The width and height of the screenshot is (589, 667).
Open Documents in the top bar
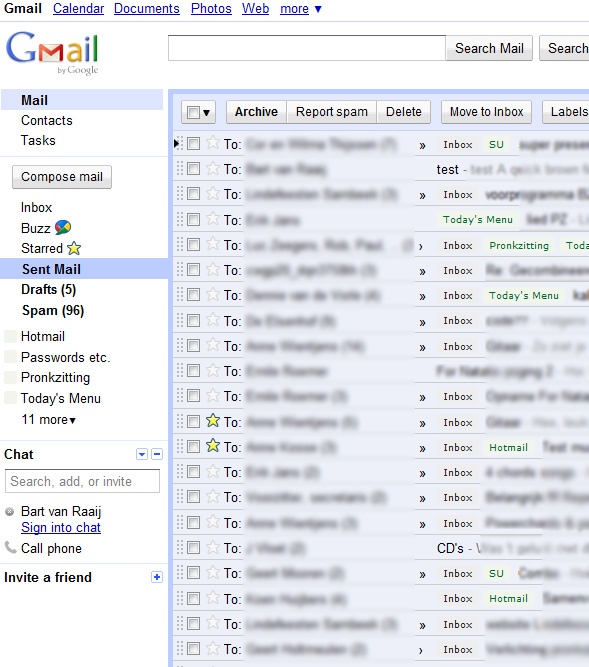147,9
